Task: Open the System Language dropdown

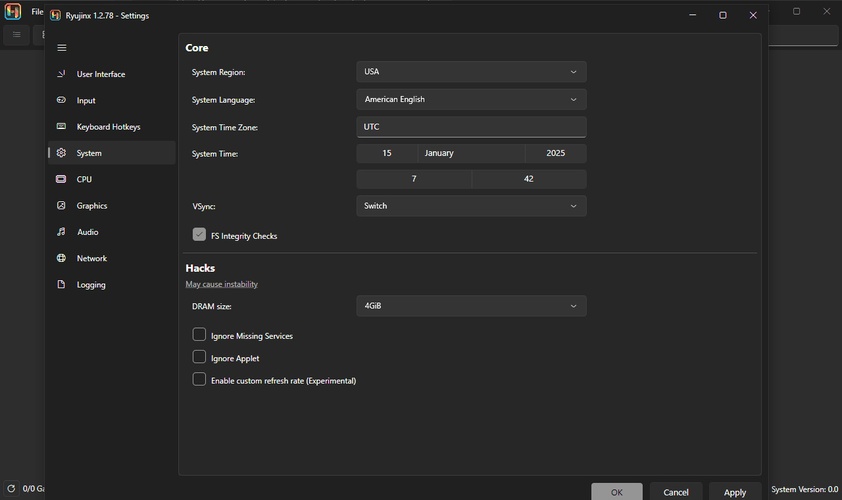Action: coord(471,100)
